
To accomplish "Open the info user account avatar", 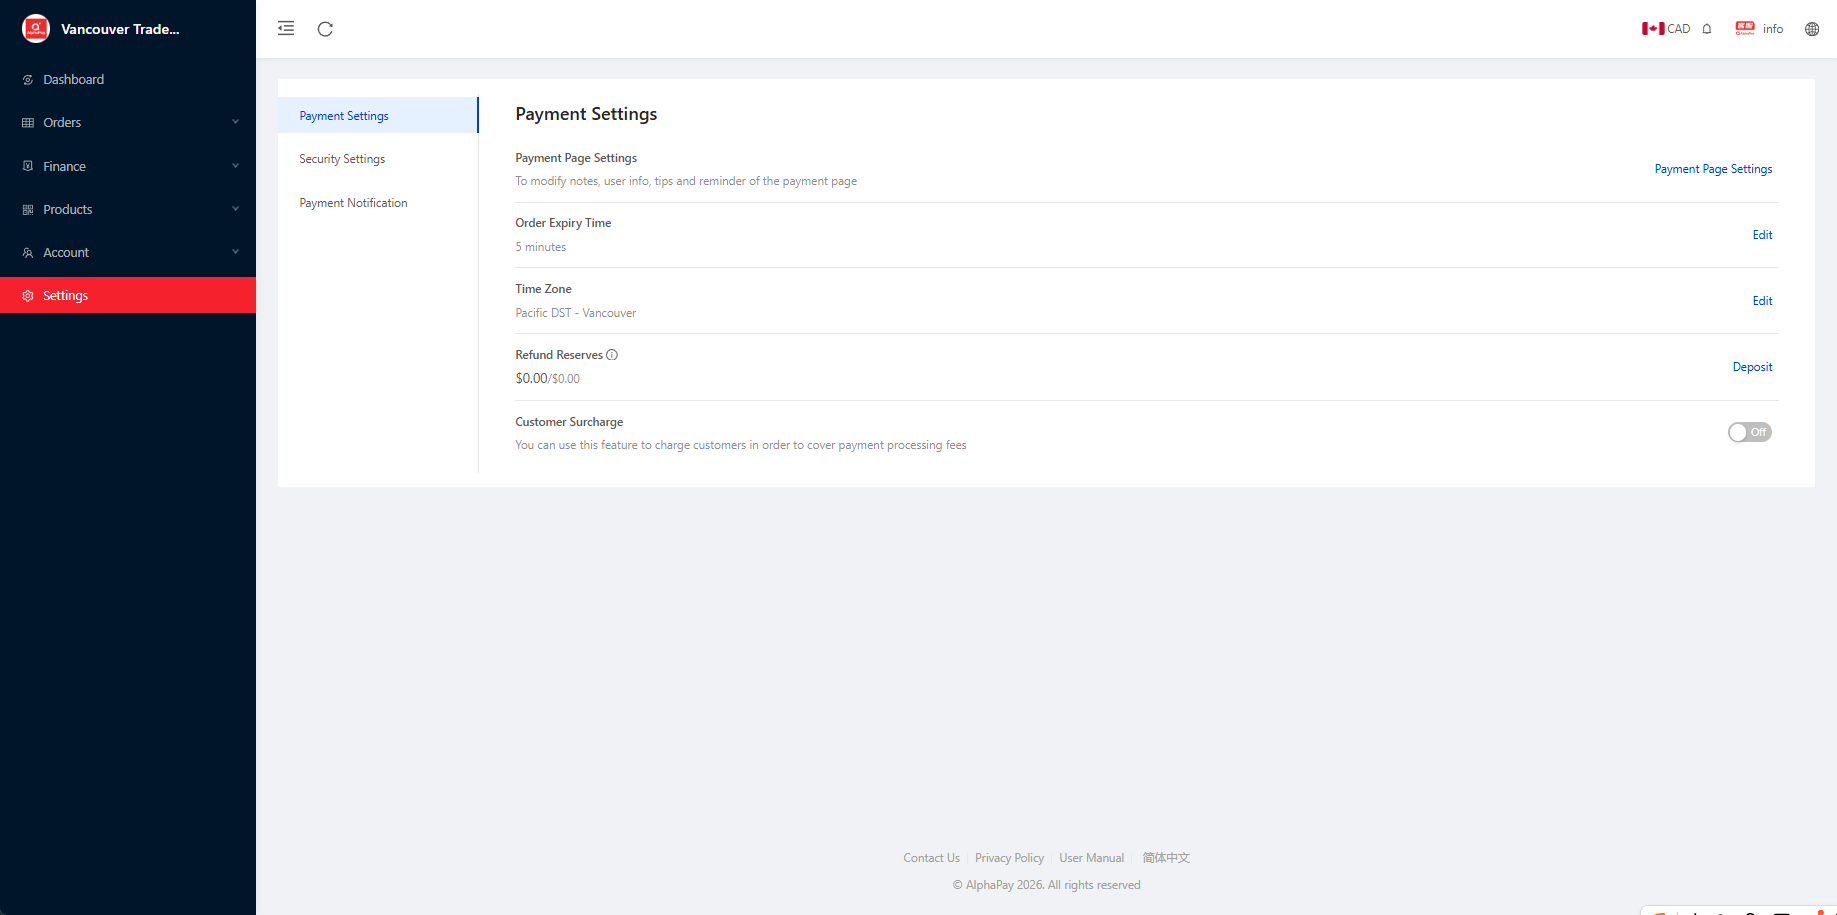I will point(1745,29).
